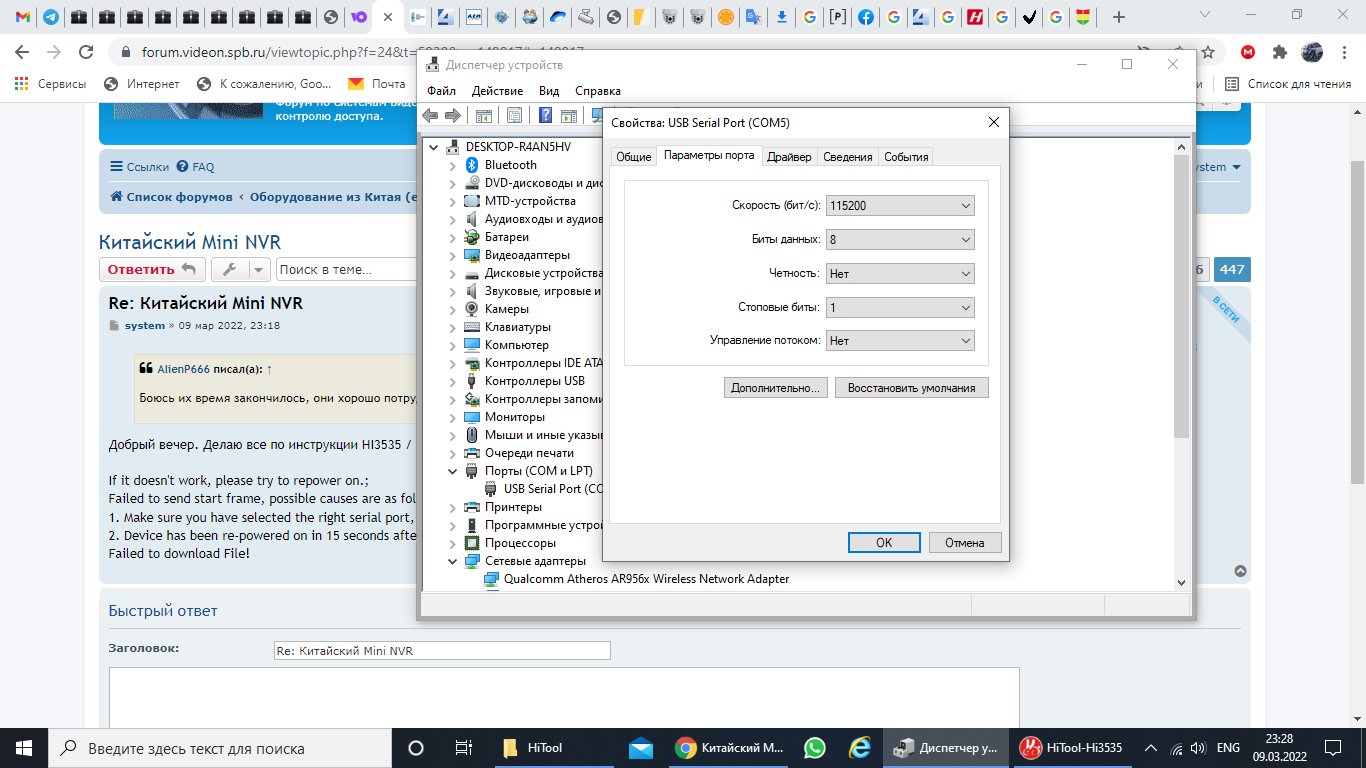
Task: Click the browser reload page icon
Action: coord(87,52)
